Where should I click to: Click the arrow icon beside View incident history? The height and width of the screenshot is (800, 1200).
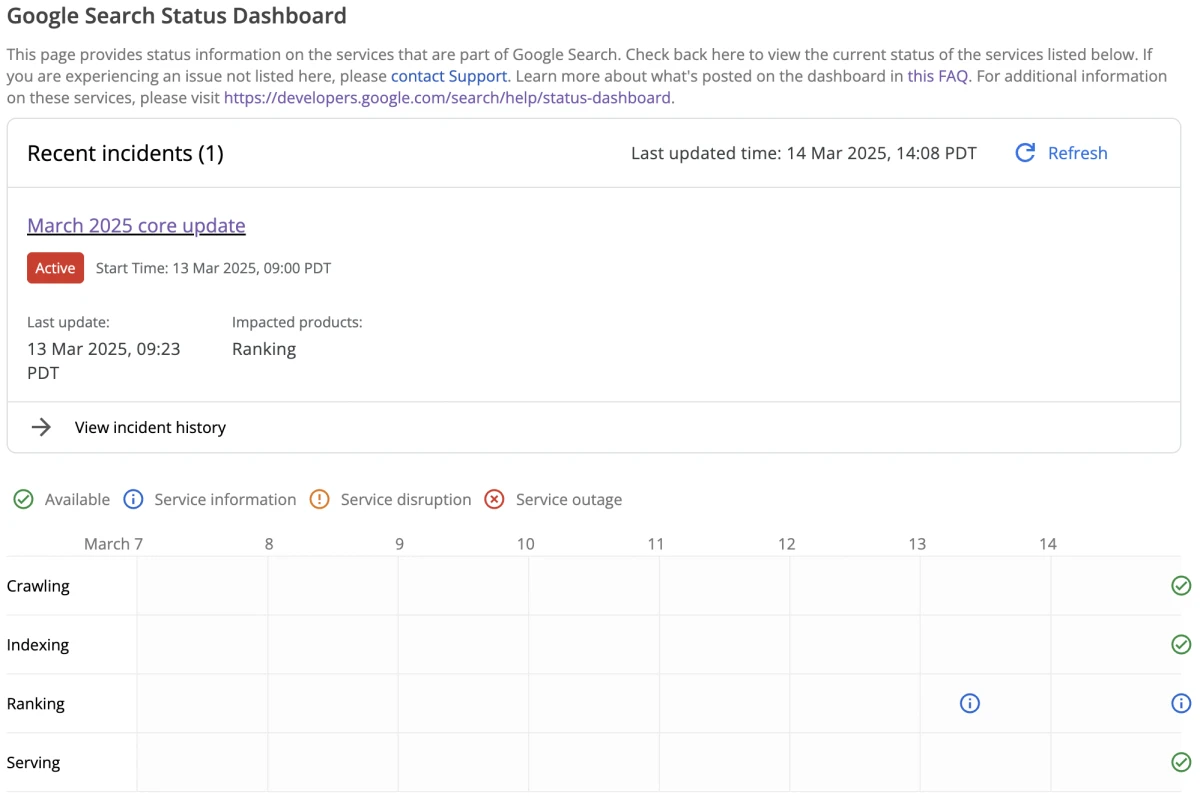tap(41, 427)
